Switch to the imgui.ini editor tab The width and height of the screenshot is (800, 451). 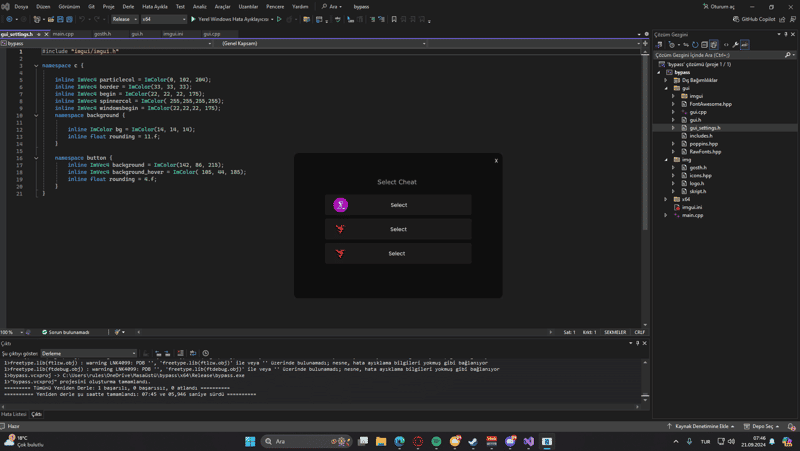click(x=173, y=34)
